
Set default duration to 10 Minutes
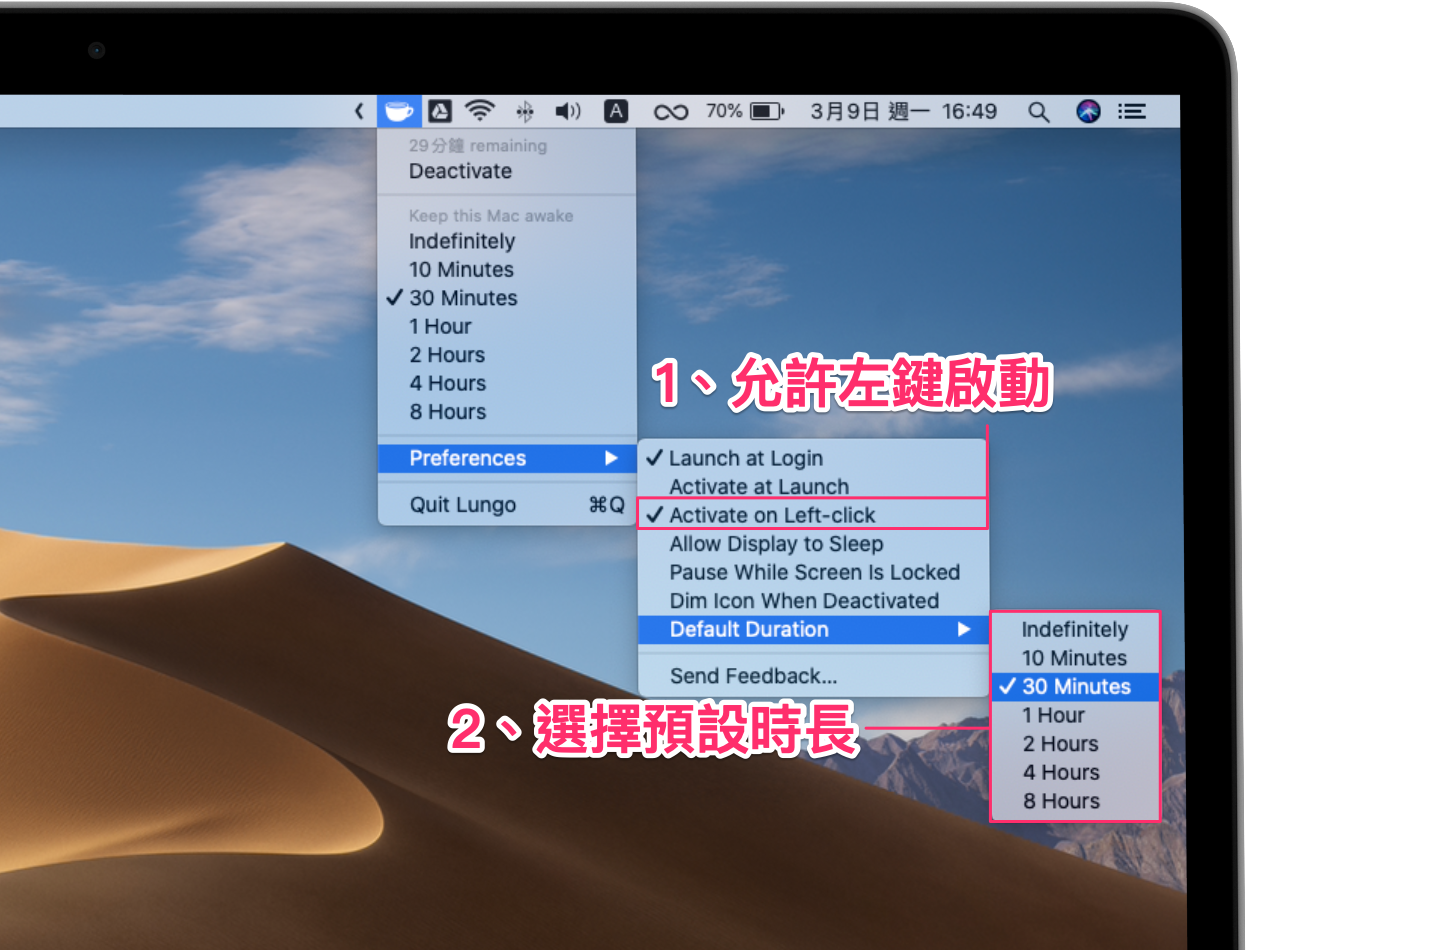point(1075,658)
